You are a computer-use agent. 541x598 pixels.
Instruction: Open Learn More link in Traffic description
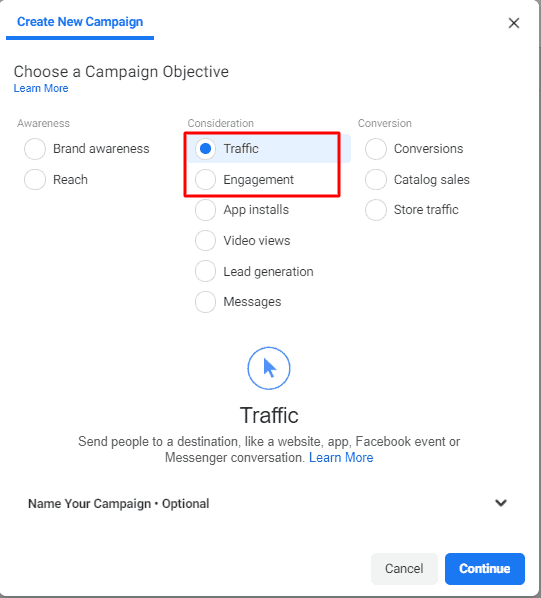tap(341, 457)
